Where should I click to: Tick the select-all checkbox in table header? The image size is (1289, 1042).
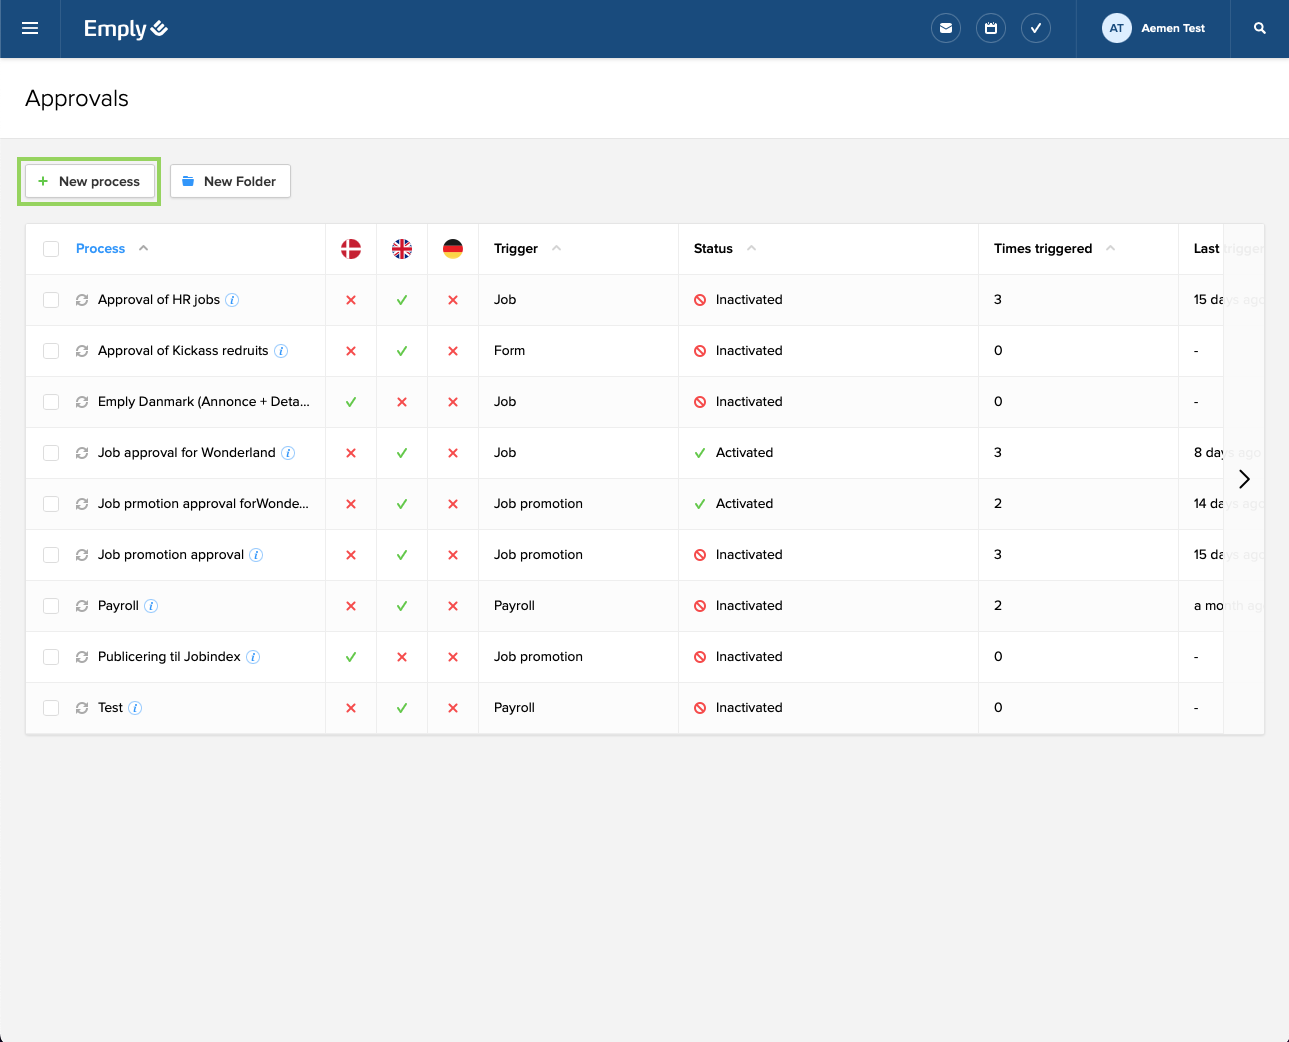tap(51, 249)
